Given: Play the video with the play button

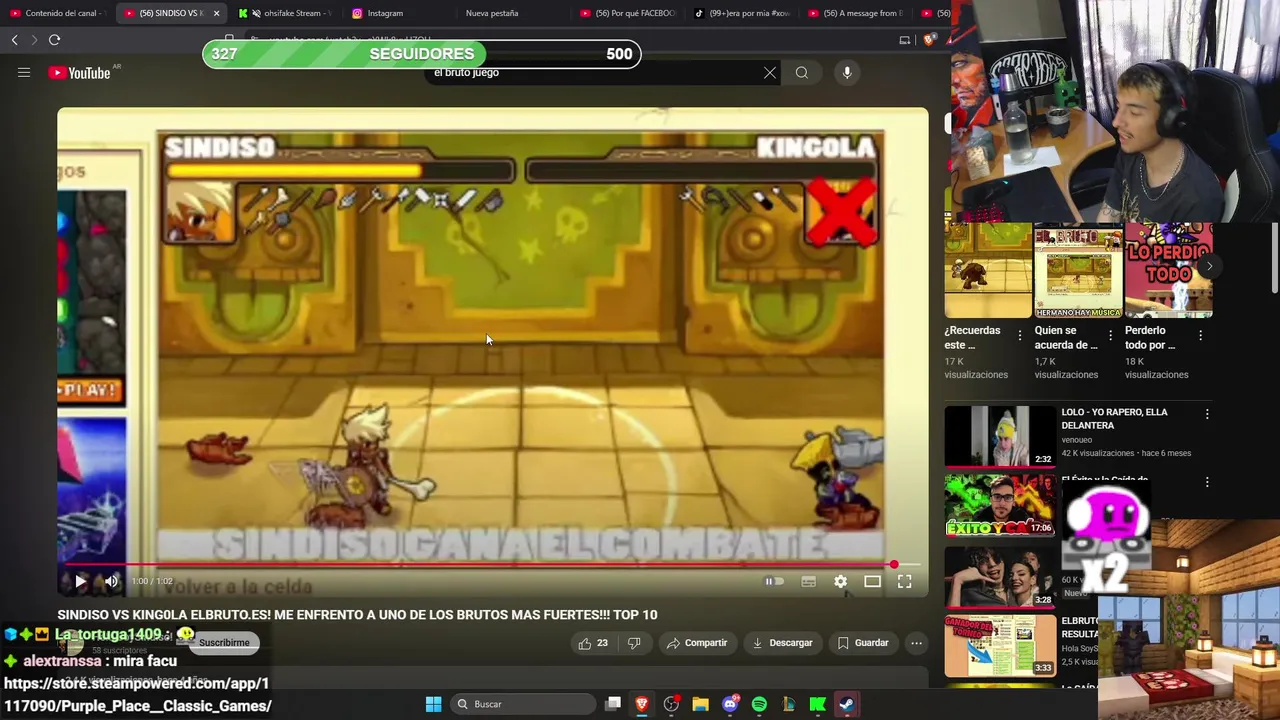Looking at the screenshot, I should click(x=80, y=581).
